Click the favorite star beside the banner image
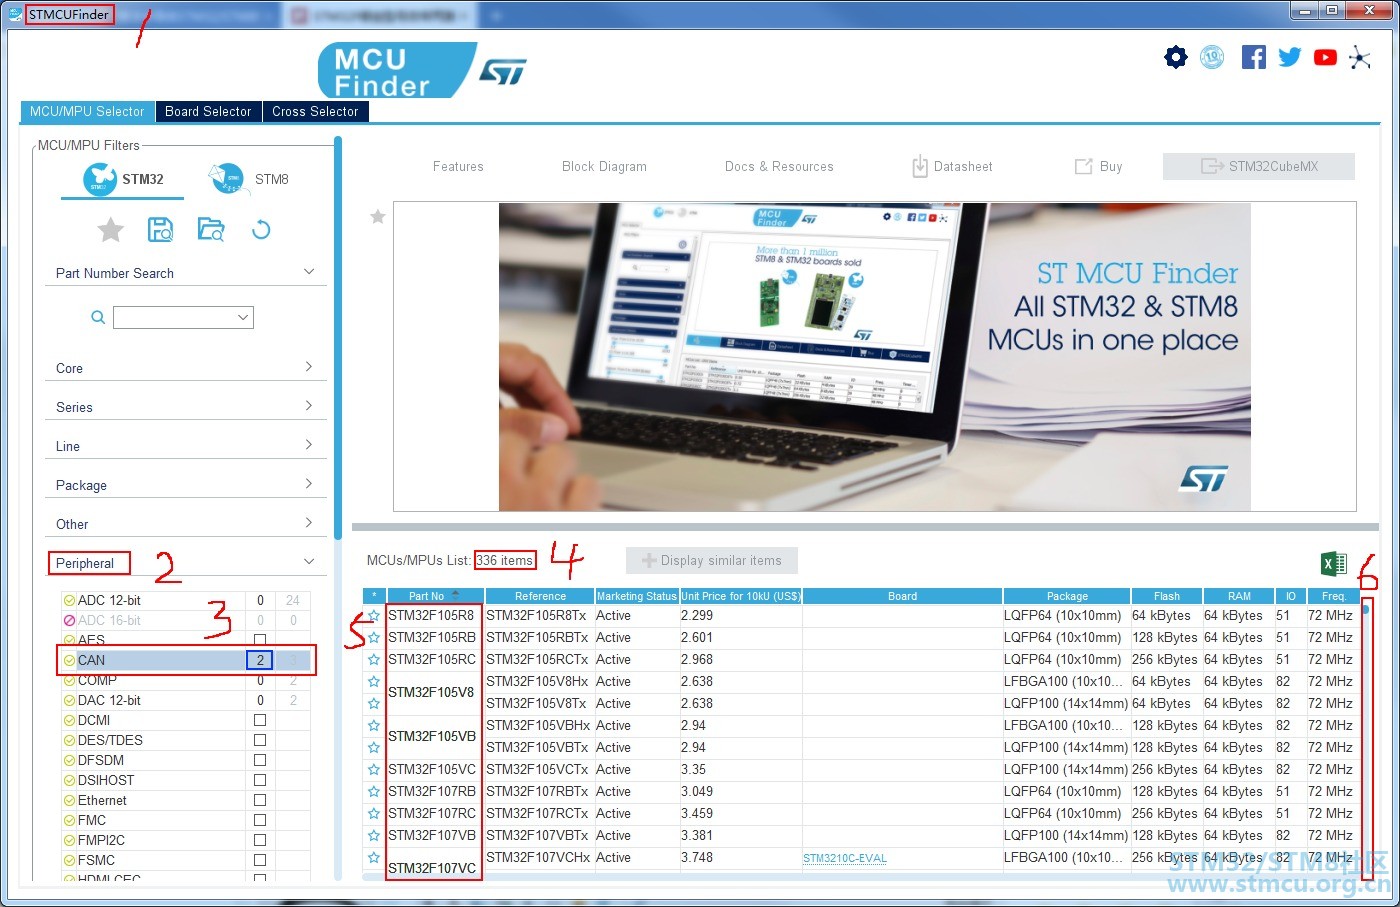This screenshot has height=907, width=1400. pyautogui.click(x=378, y=216)
